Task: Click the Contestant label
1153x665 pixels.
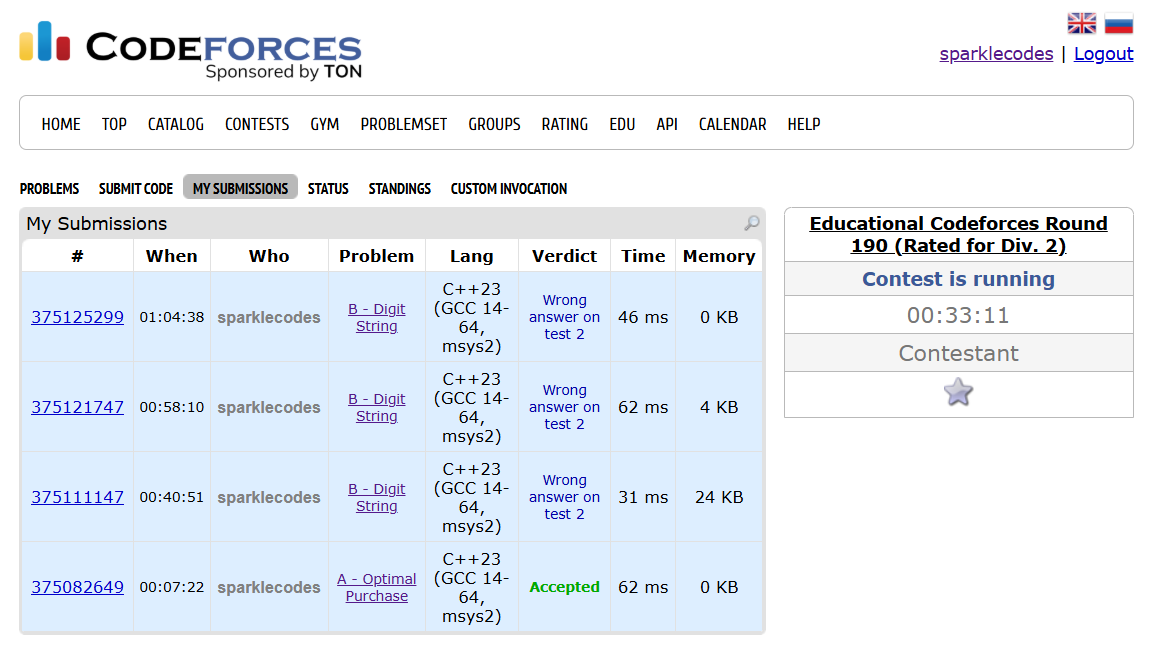Action: (x=958, y=353)
